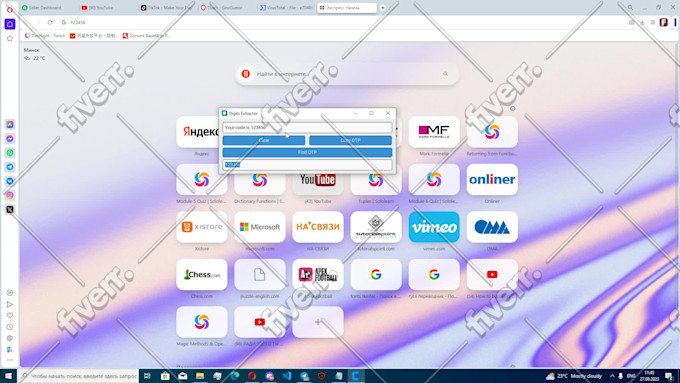Focus the 'Your code is 123456' input field

click(307, 128)
